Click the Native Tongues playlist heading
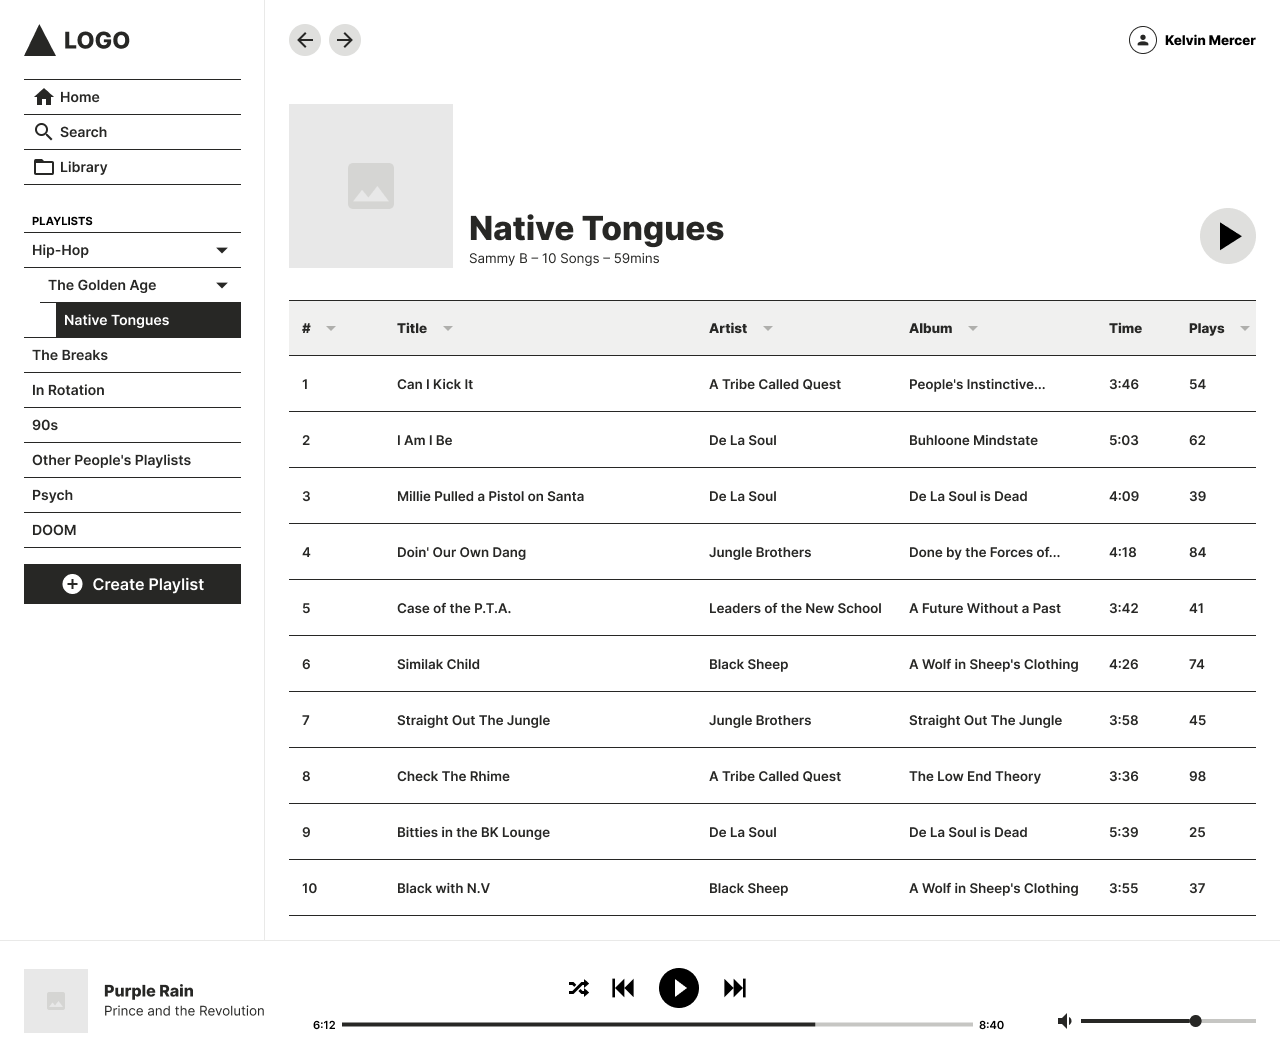 [x=596, y=228]
